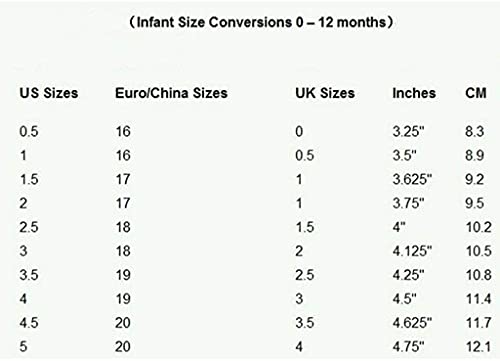Select US size 0.5 cell
500x361 pixels.
[29, 131]
